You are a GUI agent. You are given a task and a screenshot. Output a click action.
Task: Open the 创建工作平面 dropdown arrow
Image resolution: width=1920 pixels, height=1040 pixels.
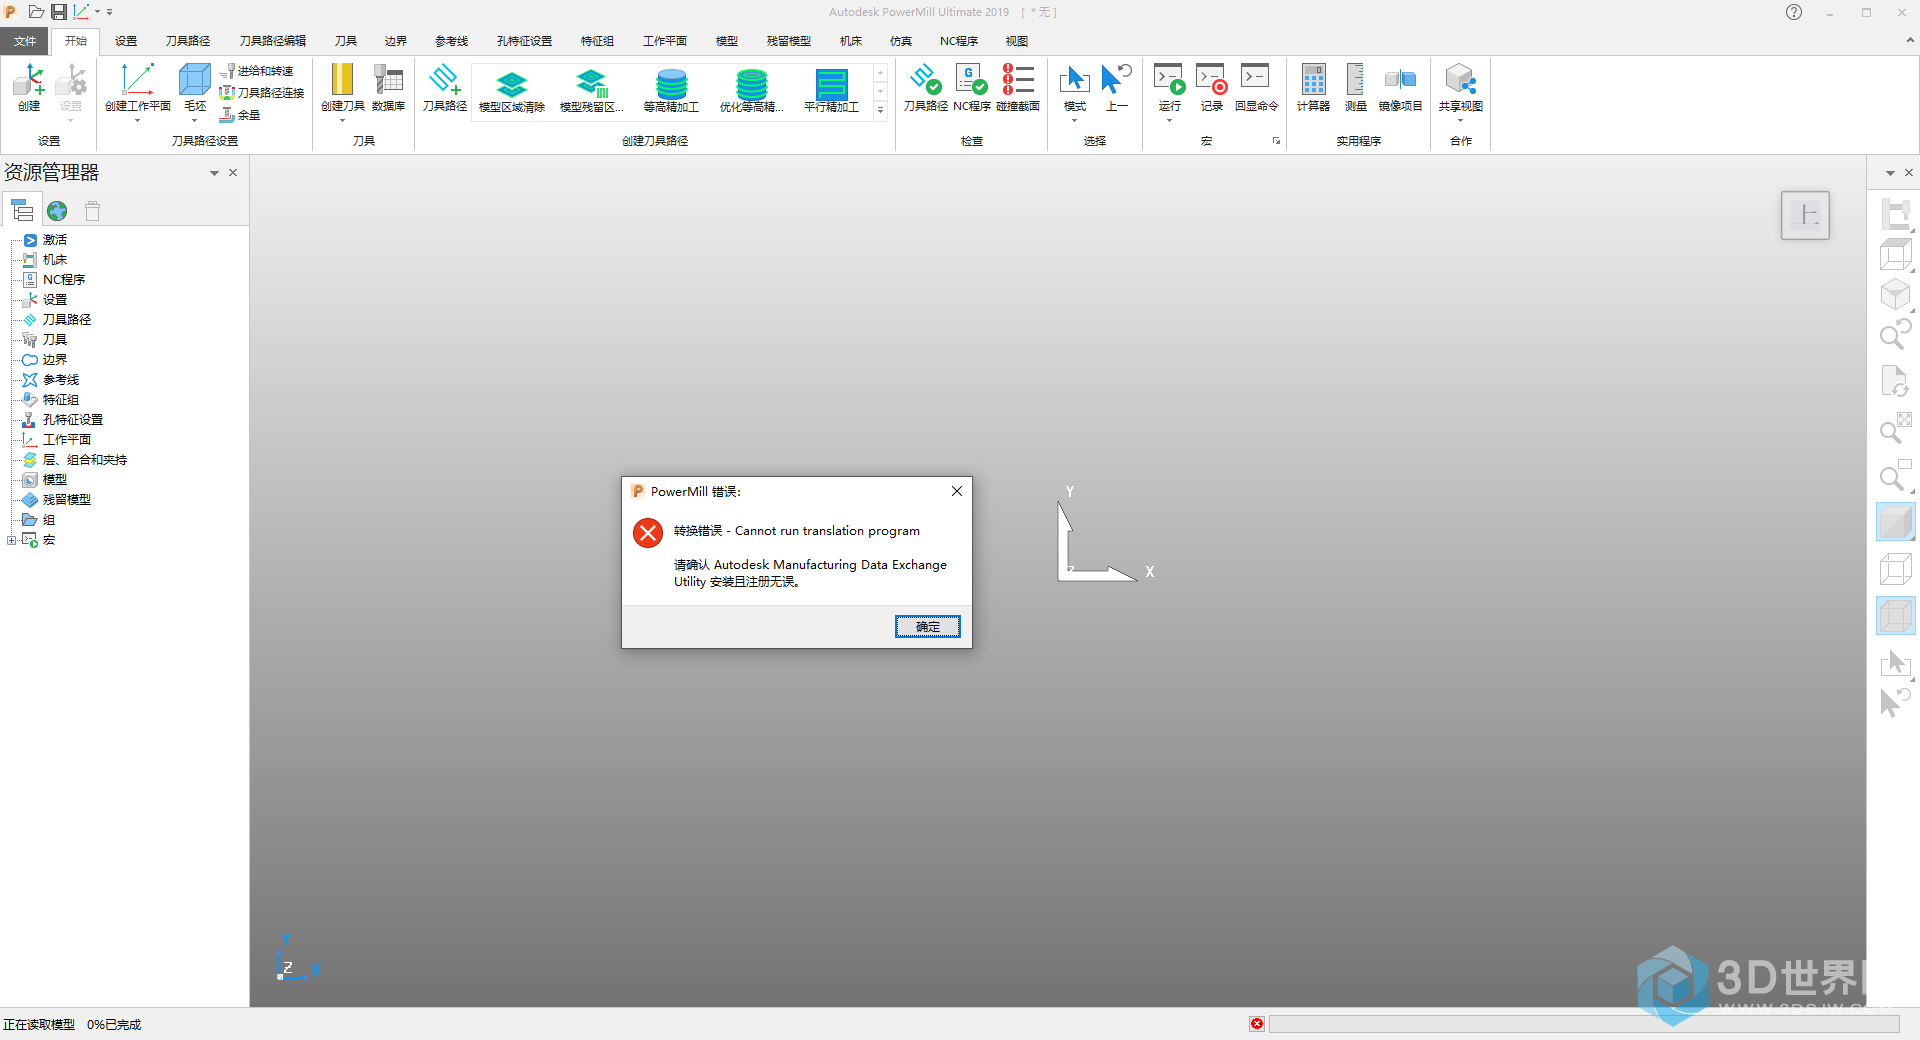(138, 121)
